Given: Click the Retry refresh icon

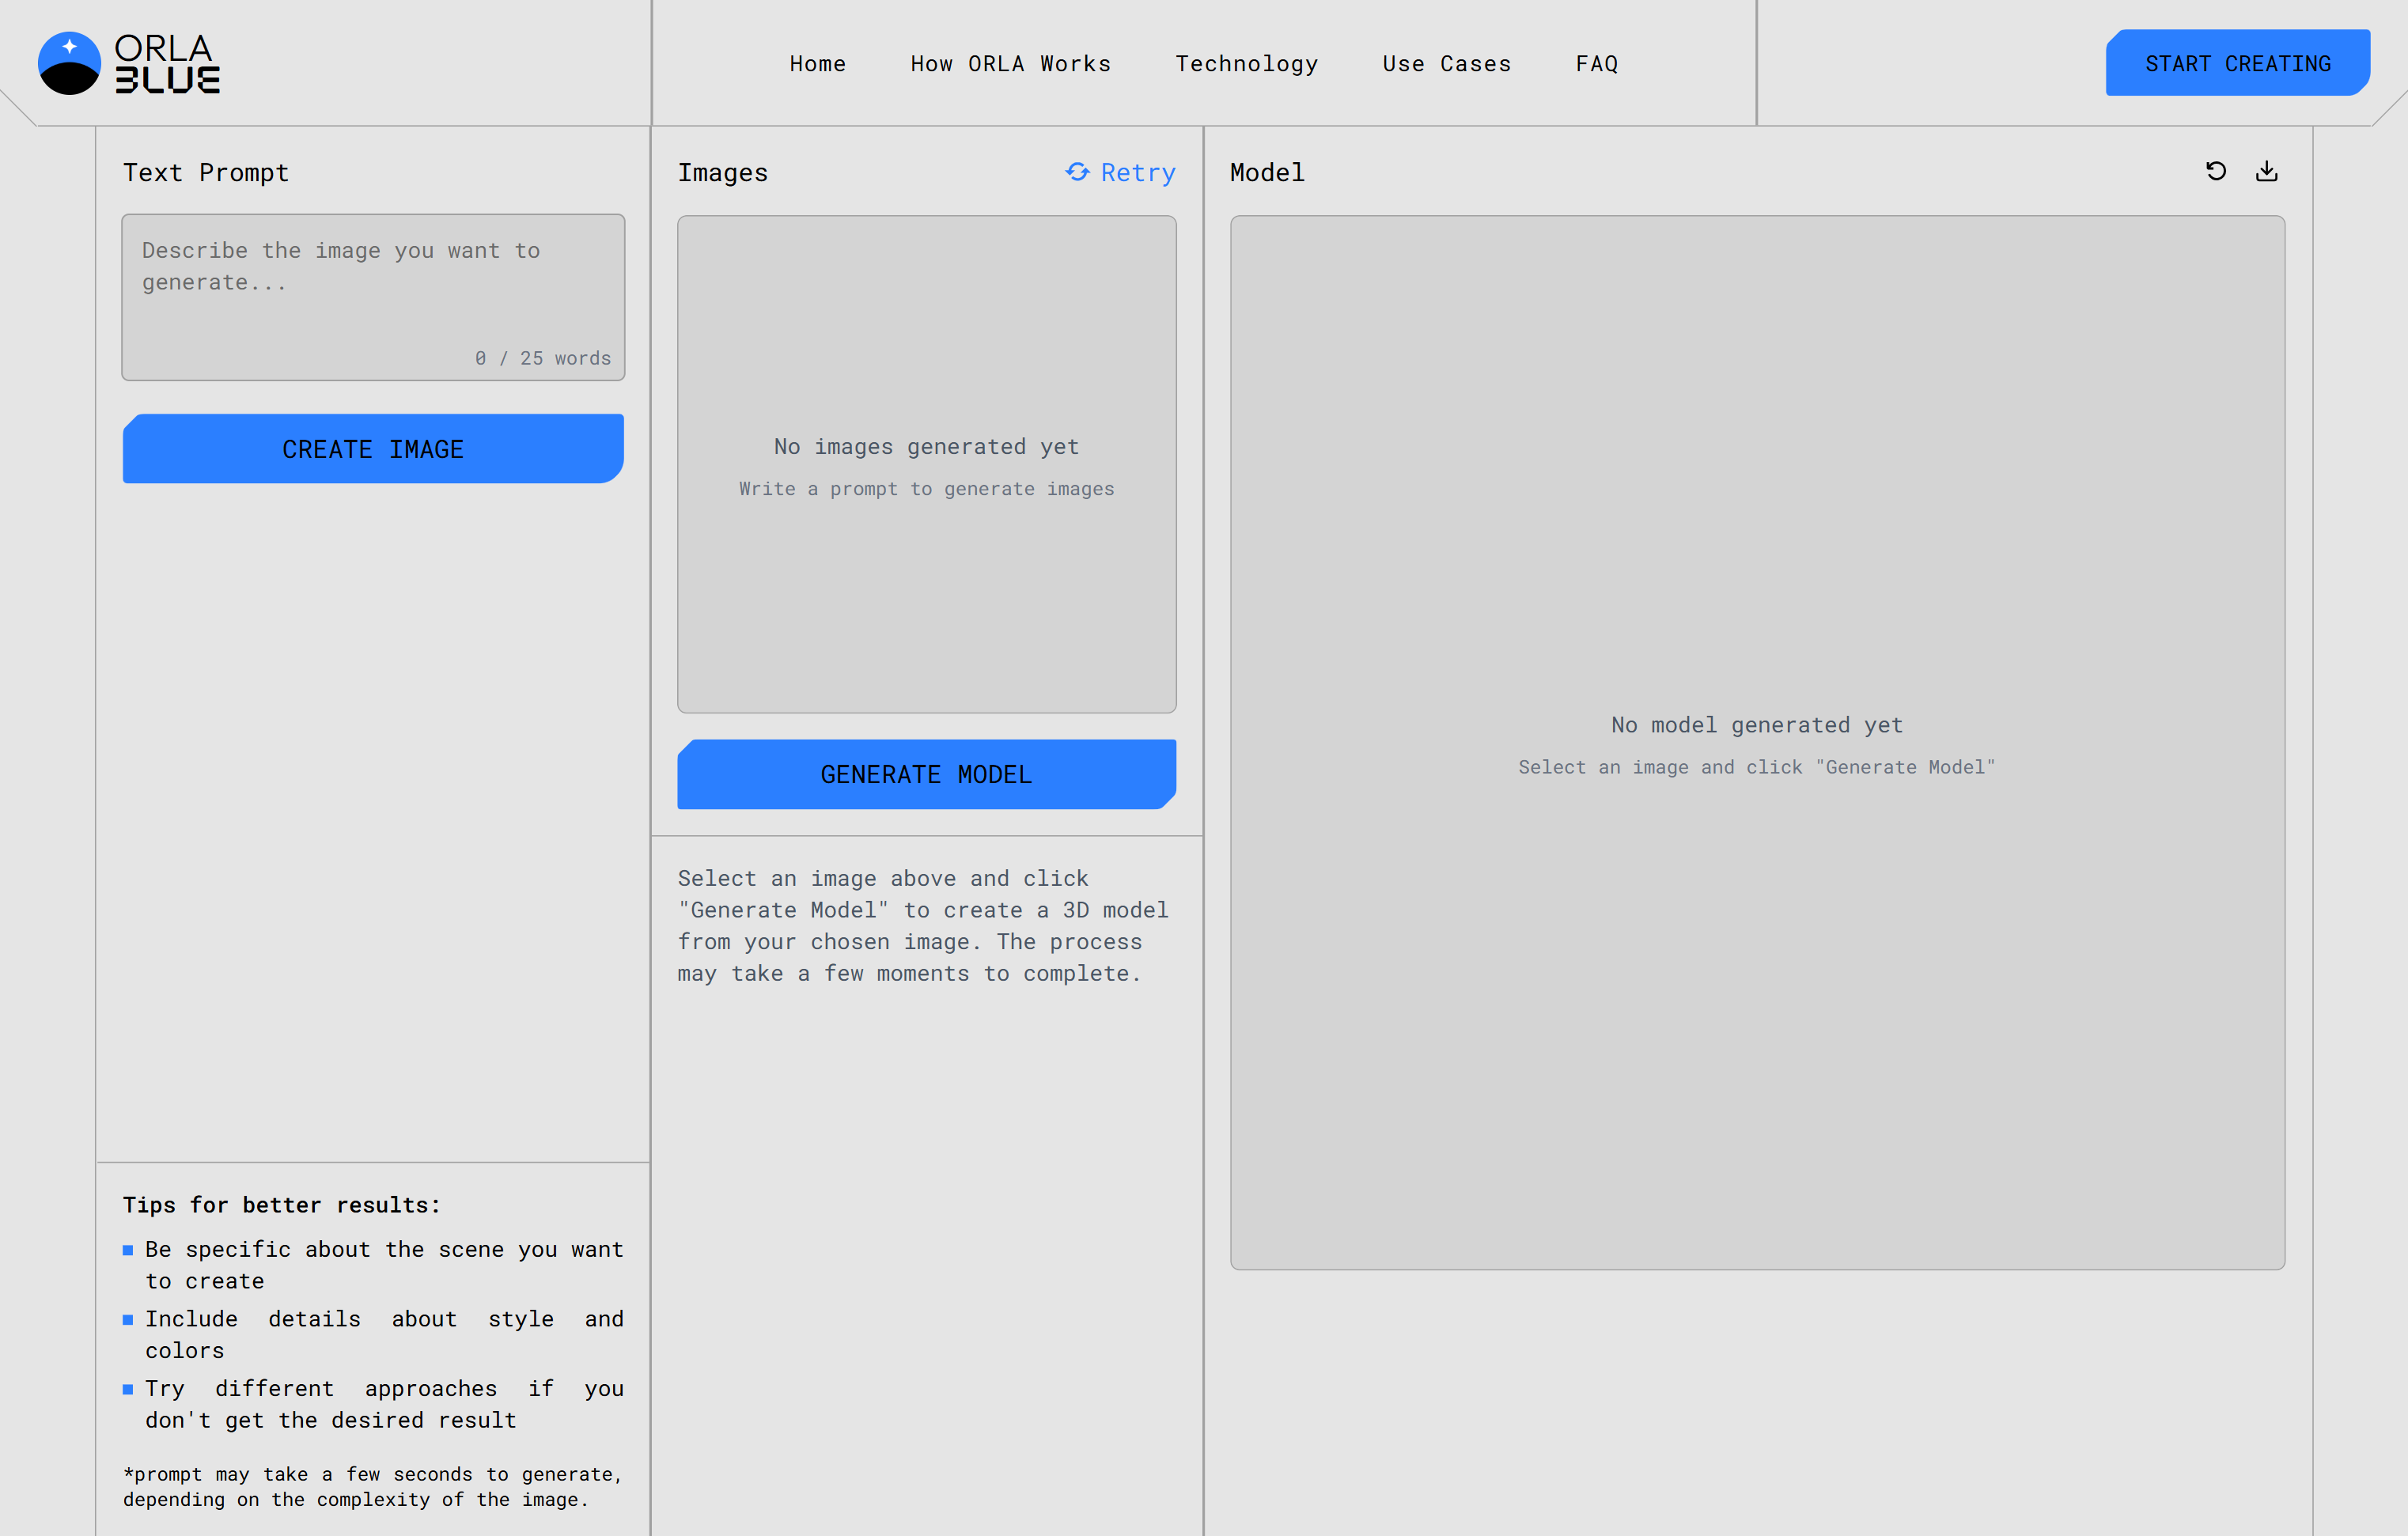Looking at the screenshot, I should coord(1077,172).
